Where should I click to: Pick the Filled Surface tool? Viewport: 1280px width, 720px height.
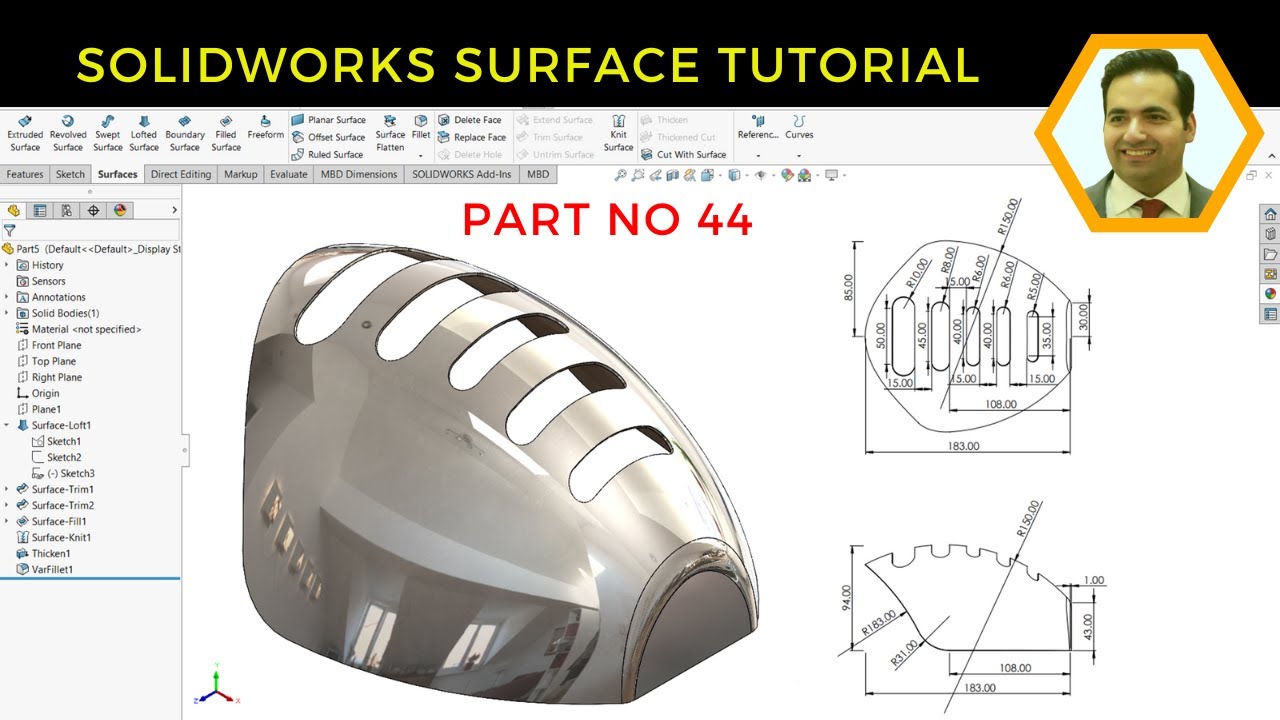(226, 134)
